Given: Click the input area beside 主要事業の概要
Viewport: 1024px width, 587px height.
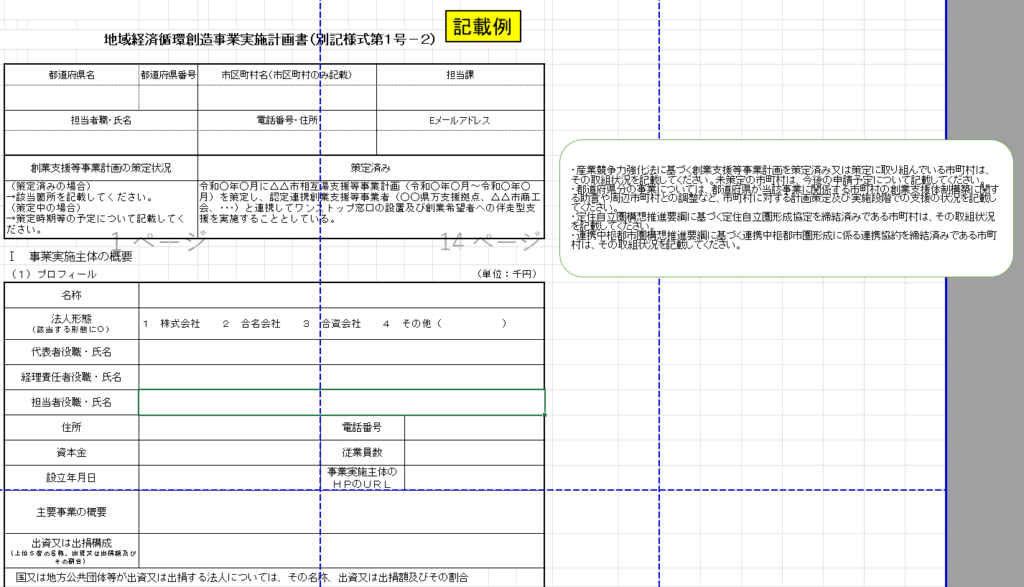Looking at the screenshot, I should (x=341, y=513).
